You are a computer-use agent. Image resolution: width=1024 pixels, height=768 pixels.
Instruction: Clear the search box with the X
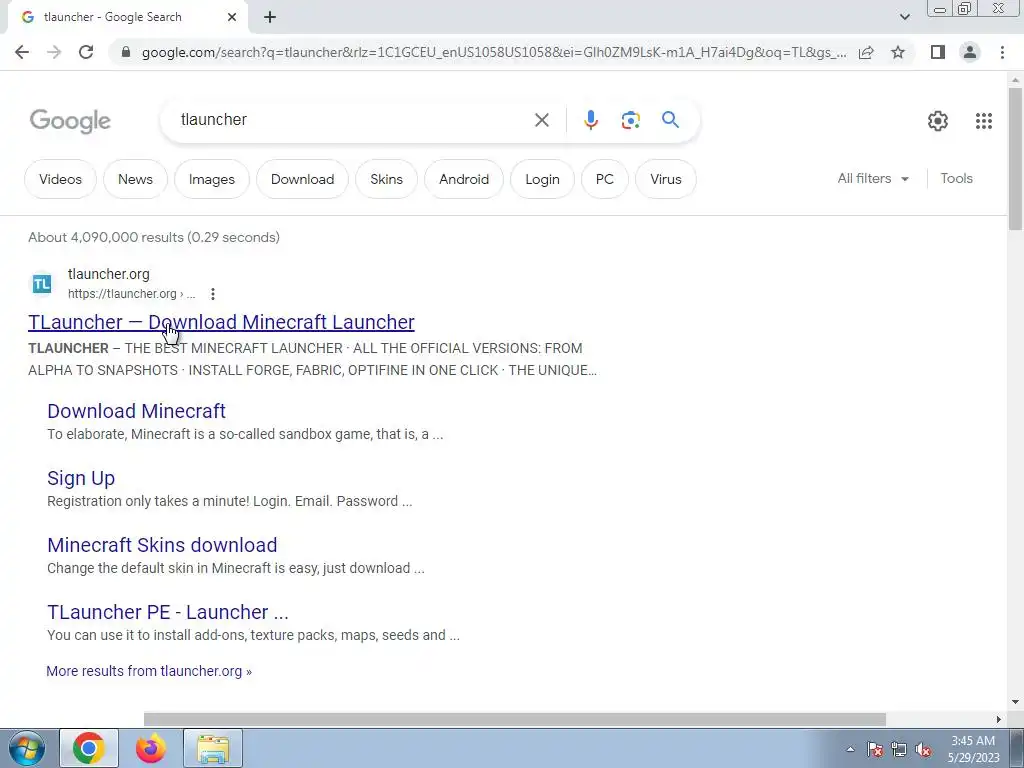(x=541, y=120)
